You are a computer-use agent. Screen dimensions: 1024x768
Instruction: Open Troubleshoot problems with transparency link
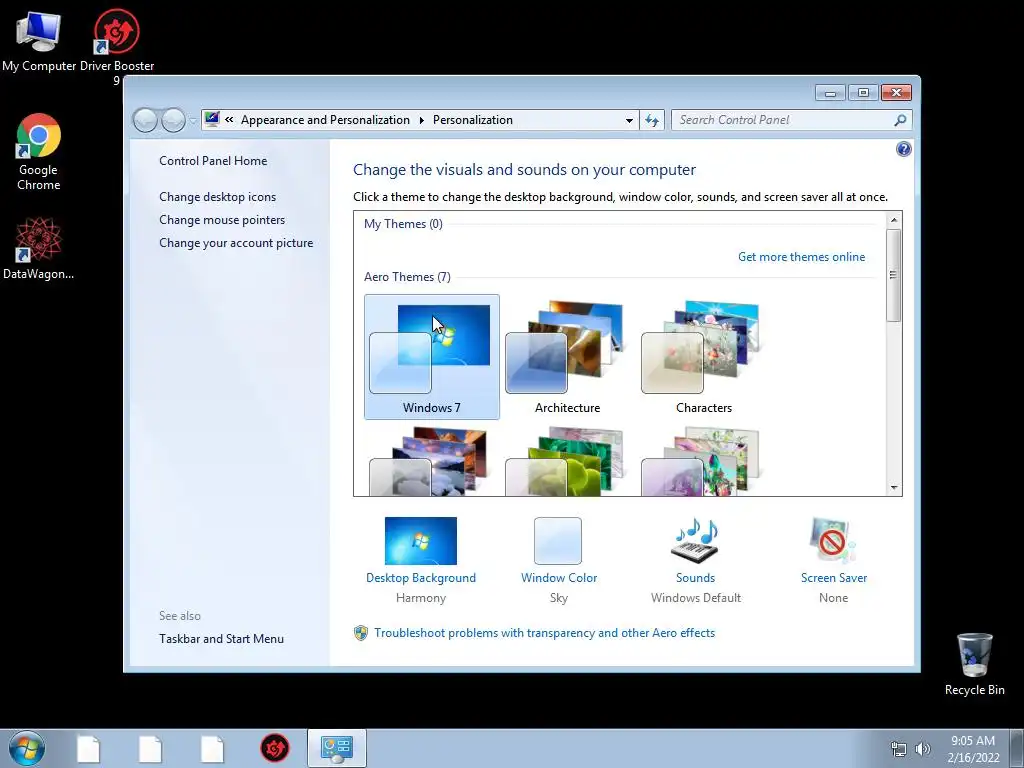point(545,633)
